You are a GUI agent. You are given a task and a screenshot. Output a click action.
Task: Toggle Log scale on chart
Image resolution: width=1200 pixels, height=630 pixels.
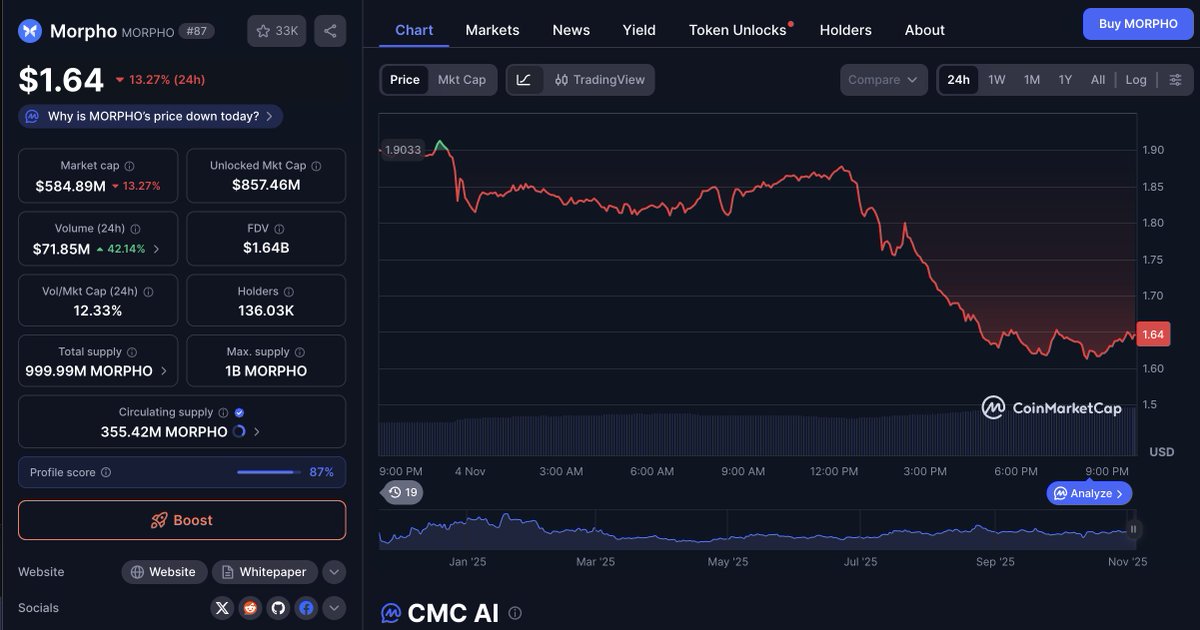1136,80
